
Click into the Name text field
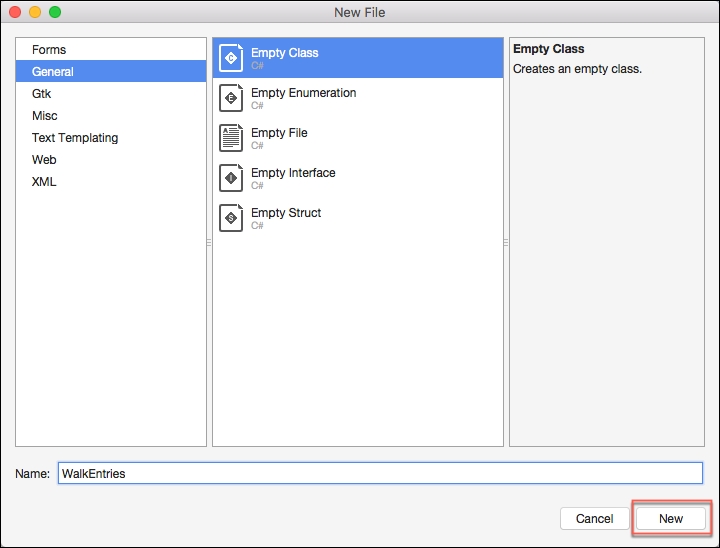pyautogui.click(x=380, y=473)
